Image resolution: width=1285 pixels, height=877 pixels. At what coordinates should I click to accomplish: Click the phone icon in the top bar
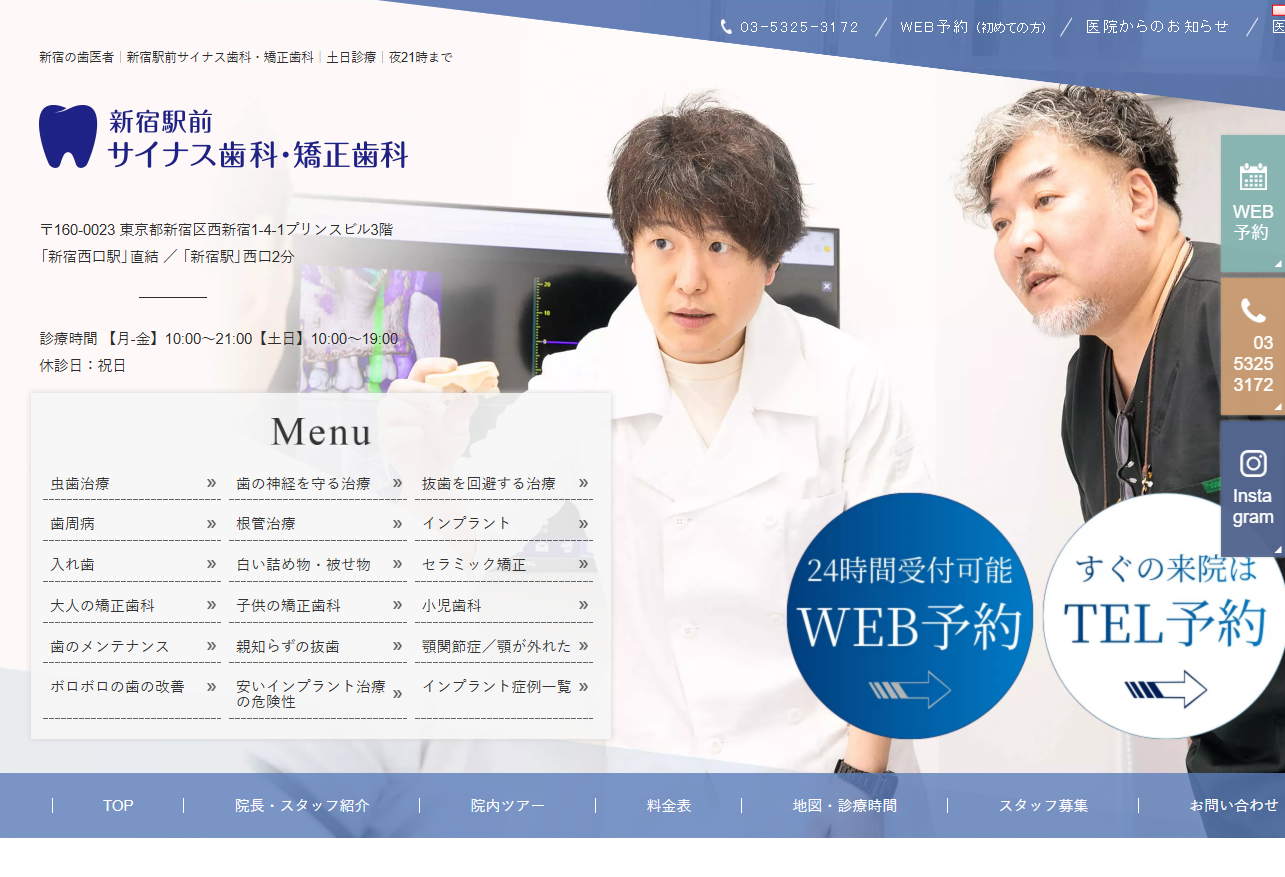[726, 27]
